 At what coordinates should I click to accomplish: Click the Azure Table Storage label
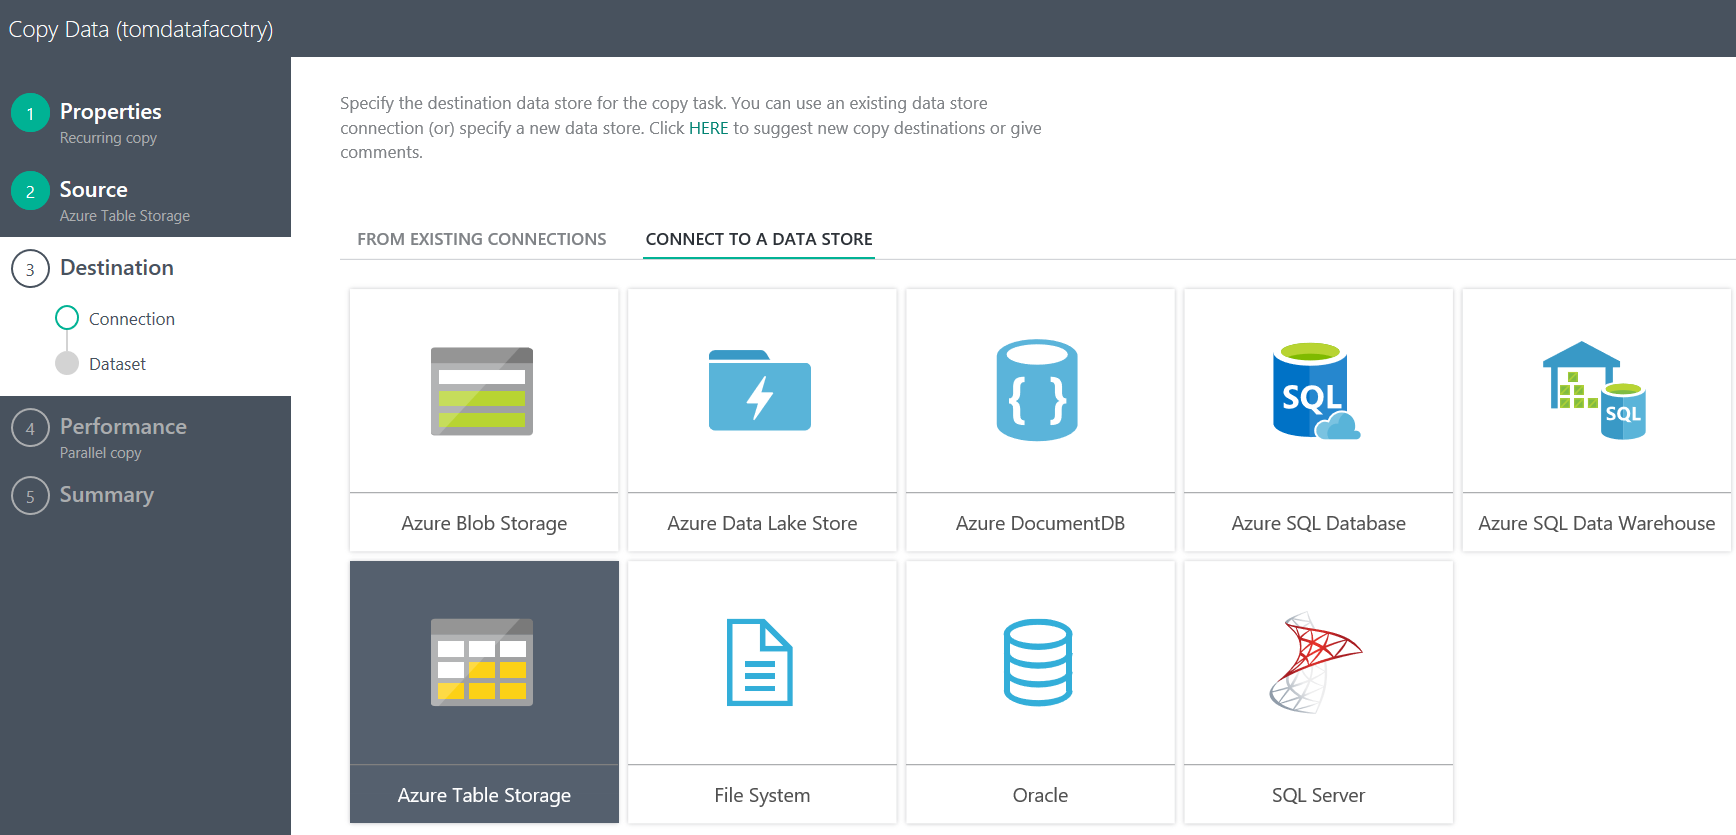pos(484,795)
